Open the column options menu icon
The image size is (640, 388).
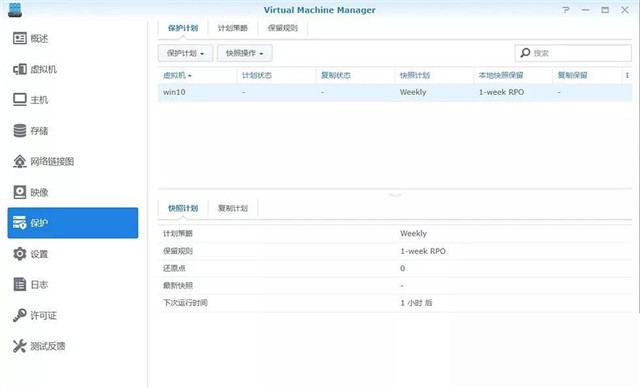pyautogui.click(x=627, y=75)
